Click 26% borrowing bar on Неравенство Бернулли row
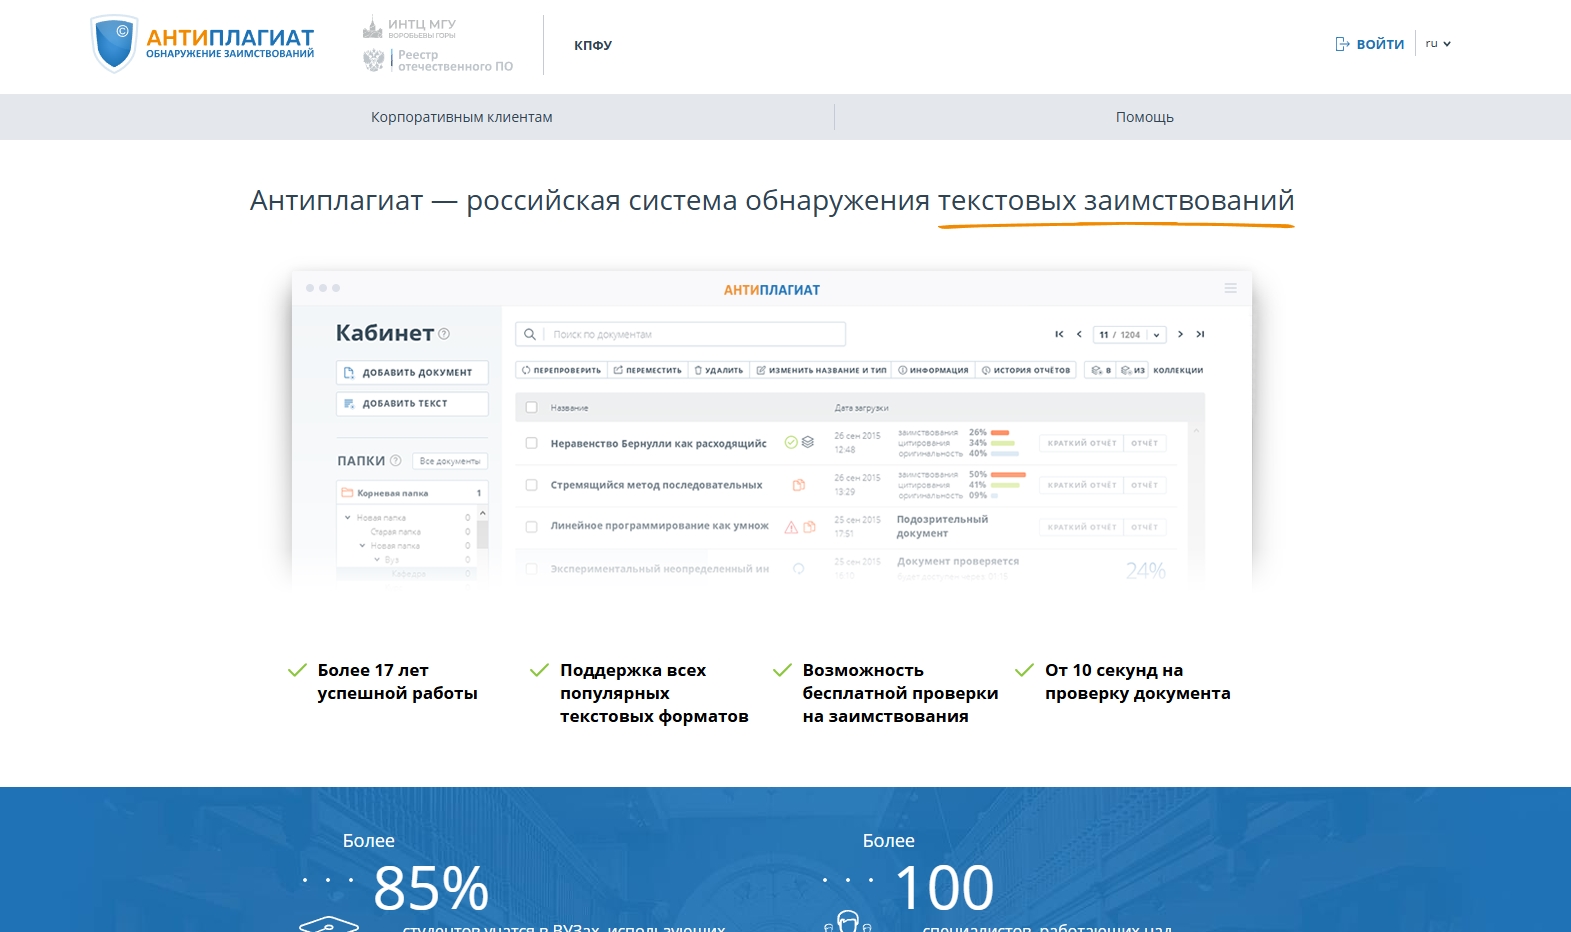 coord(1000,433)
